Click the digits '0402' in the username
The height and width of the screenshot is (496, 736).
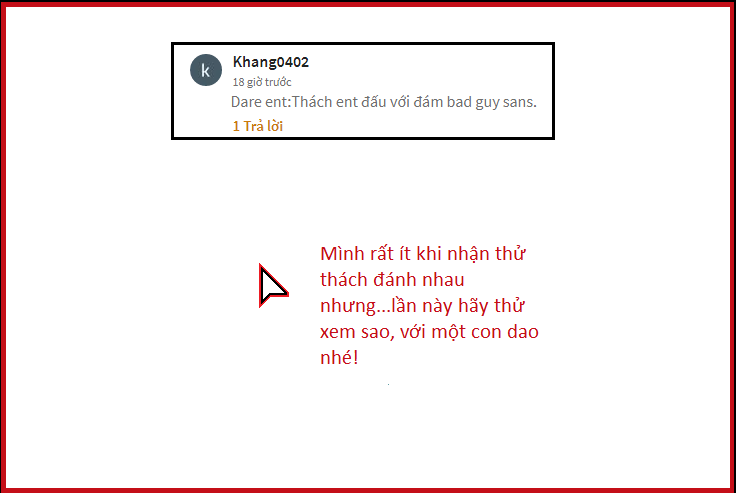click(293, 62)
